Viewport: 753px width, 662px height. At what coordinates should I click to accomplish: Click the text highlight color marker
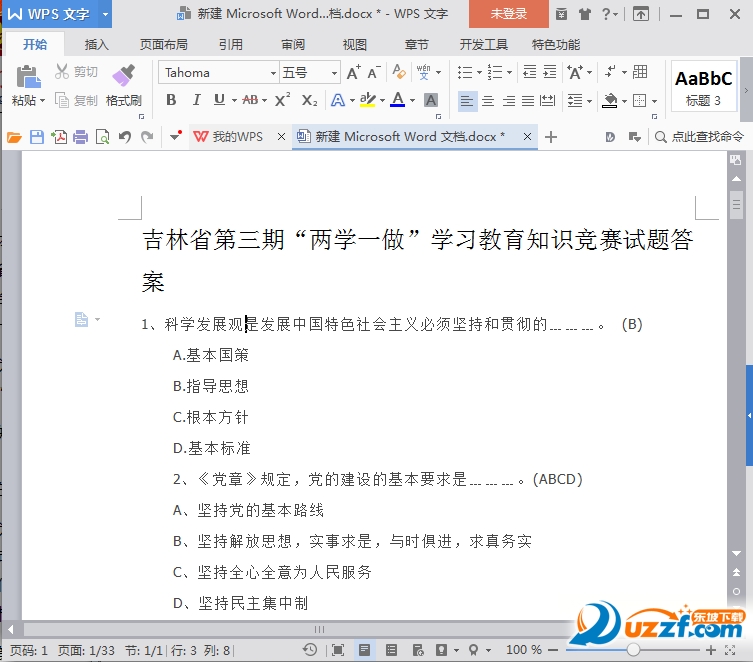(x=367, y=100)
